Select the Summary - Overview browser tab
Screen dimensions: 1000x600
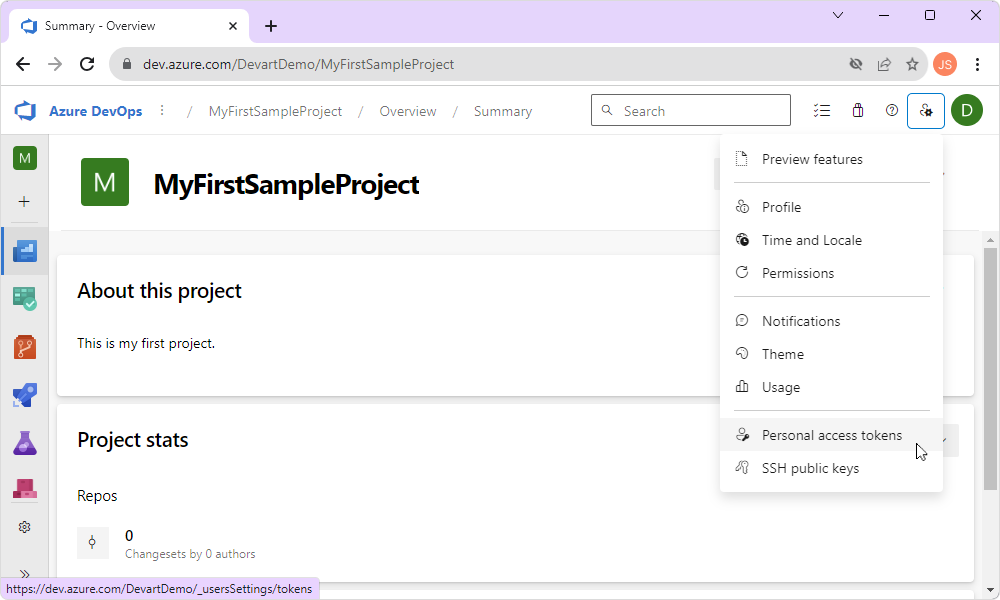point(128,26)
